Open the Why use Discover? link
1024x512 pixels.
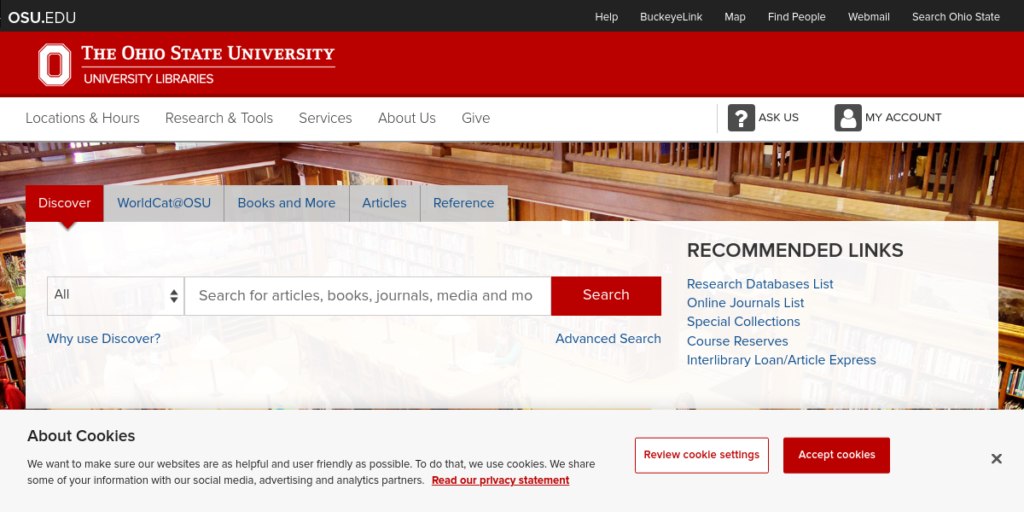104,339
